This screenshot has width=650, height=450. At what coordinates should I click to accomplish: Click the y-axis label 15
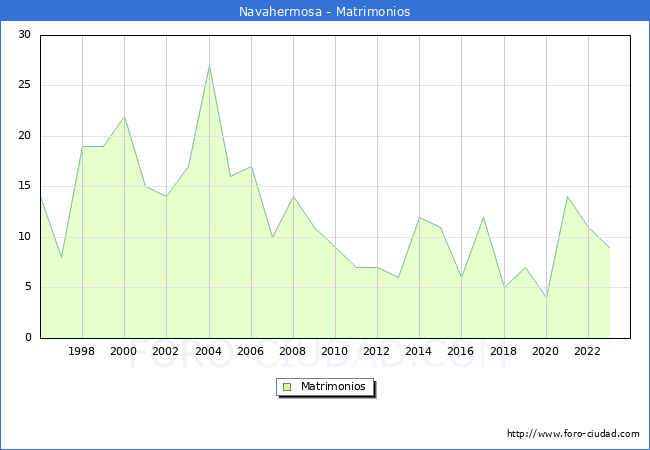coord(25,186)
